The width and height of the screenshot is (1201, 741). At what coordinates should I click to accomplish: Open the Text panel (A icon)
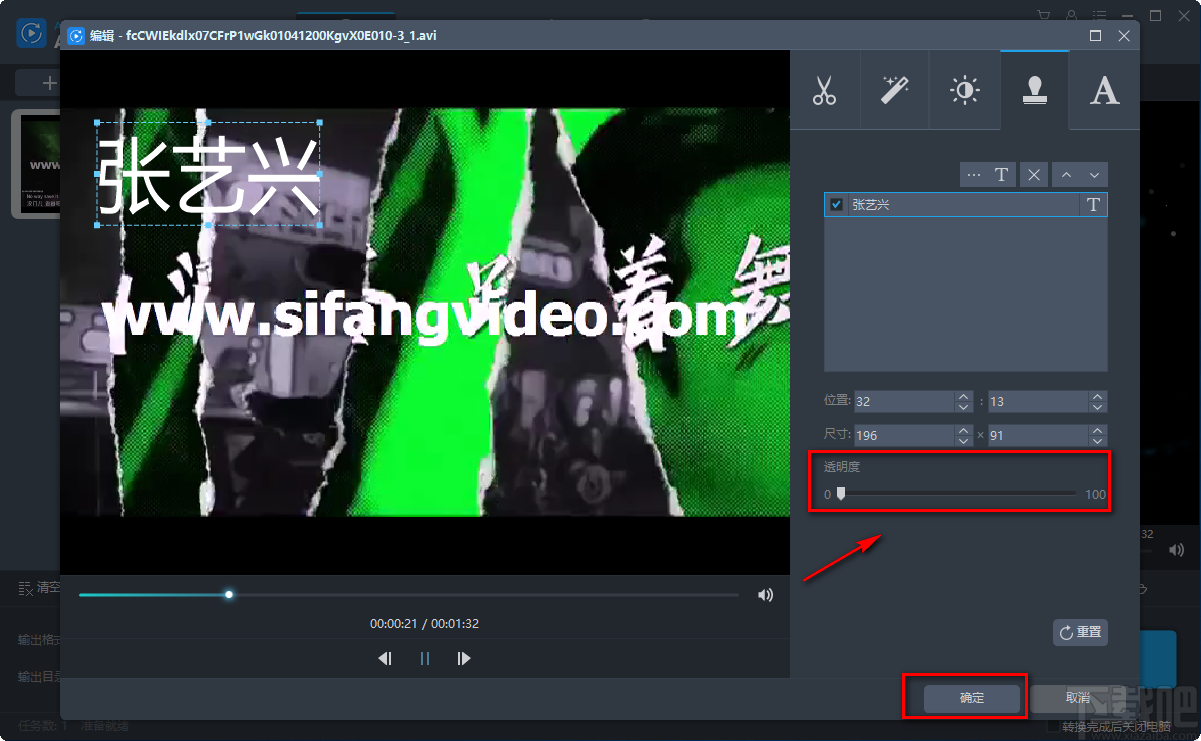tap(1103, 89)
